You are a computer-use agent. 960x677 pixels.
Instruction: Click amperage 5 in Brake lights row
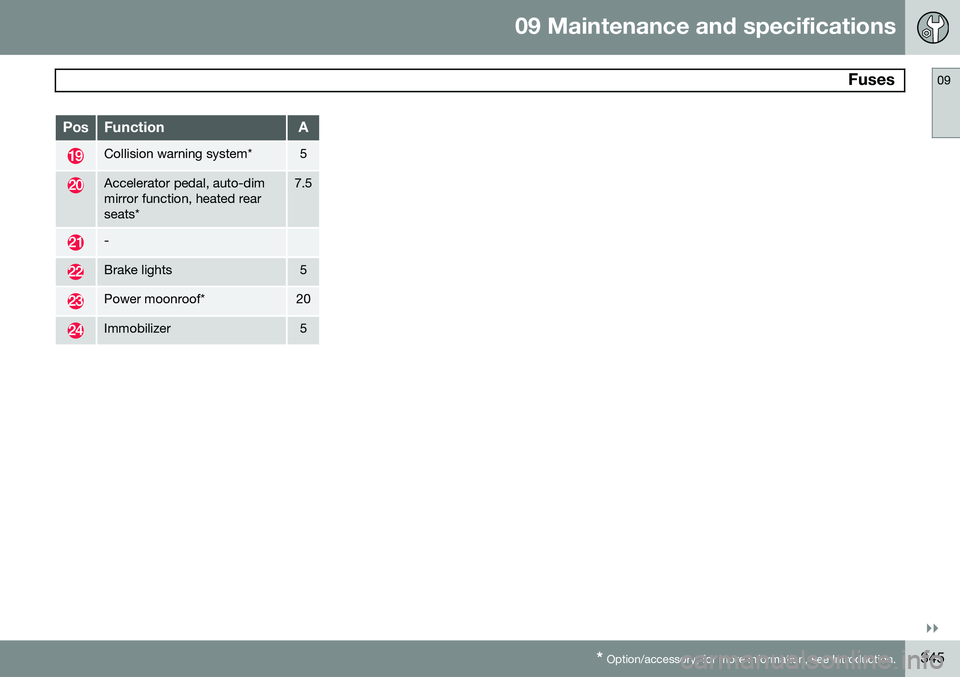point(303,270)
